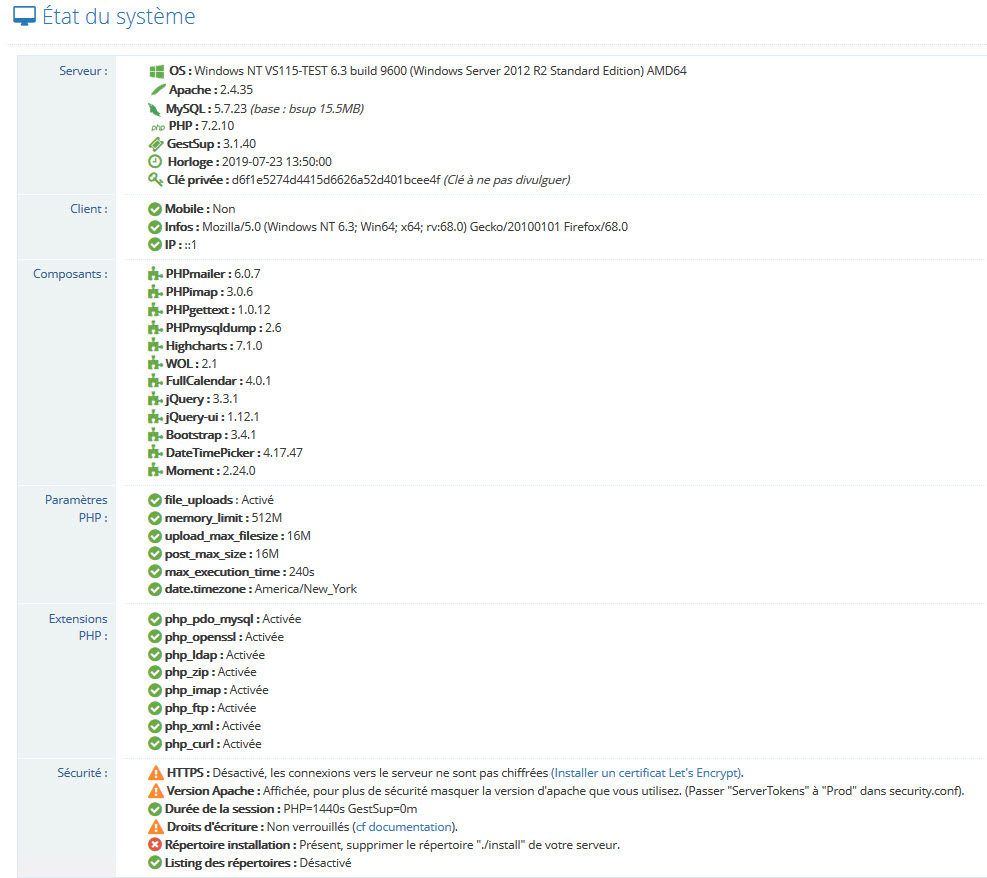The image size is (987, 878).
Task: Click the warning icon beside Version Apache
Action: [155, 791]
